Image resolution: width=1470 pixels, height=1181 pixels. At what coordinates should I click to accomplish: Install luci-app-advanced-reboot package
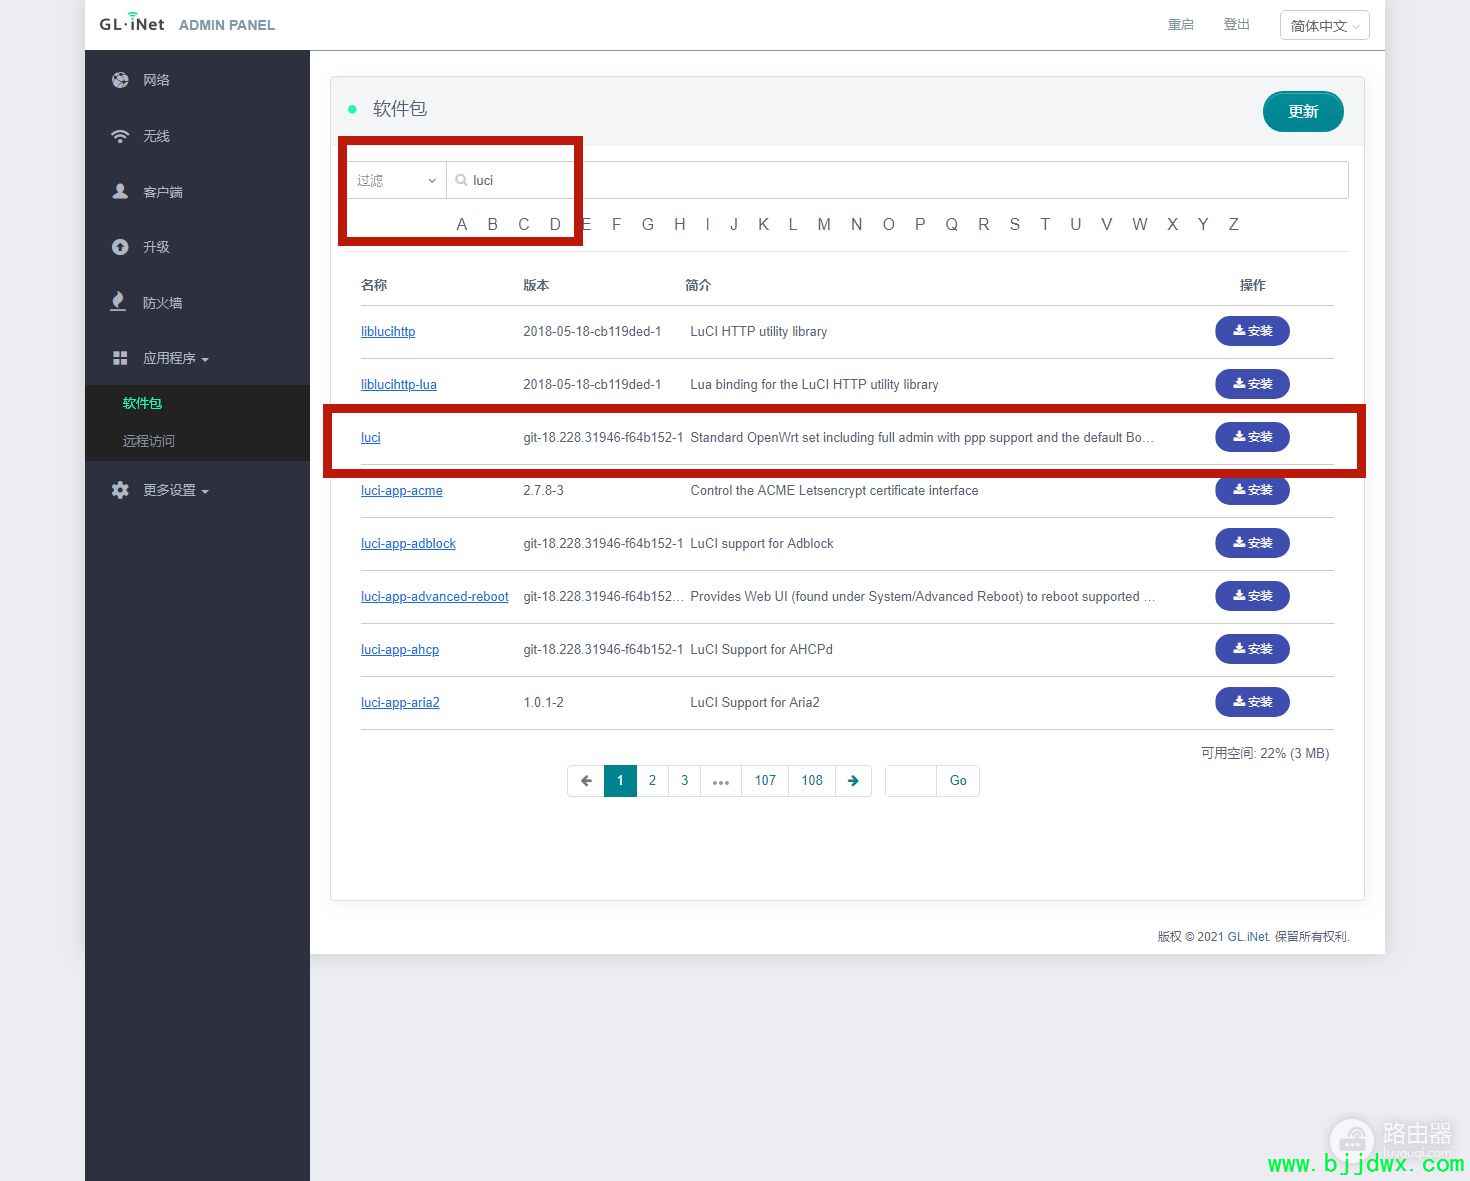(x=1252, y=596)
